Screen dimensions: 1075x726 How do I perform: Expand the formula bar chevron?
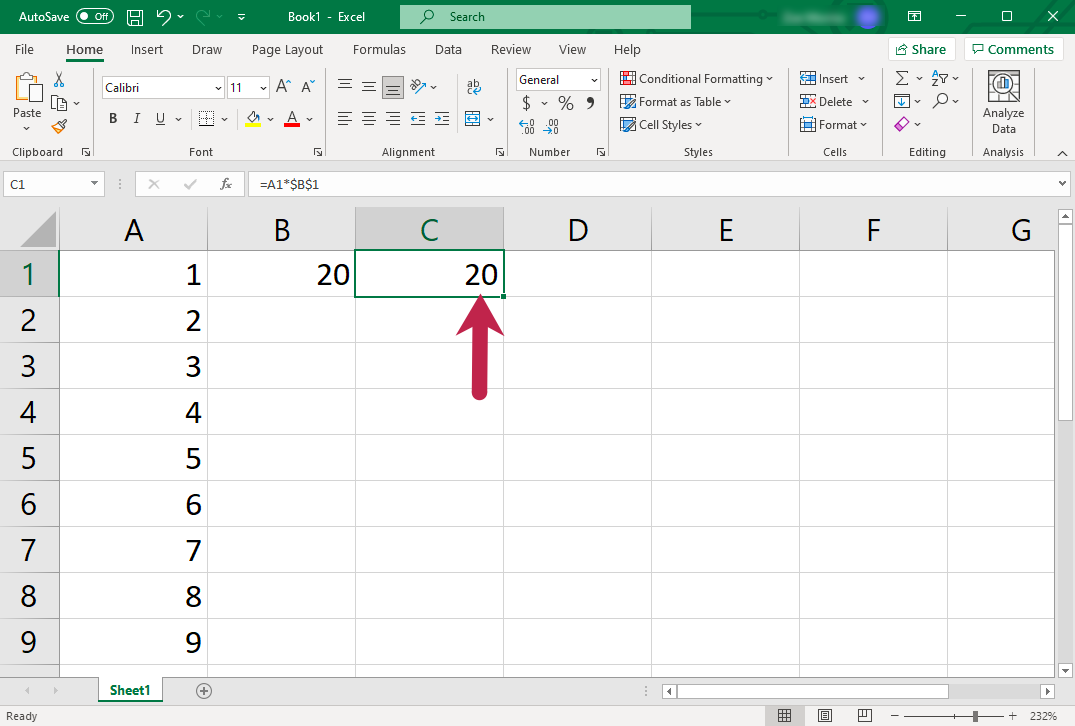pos(1062,184)
